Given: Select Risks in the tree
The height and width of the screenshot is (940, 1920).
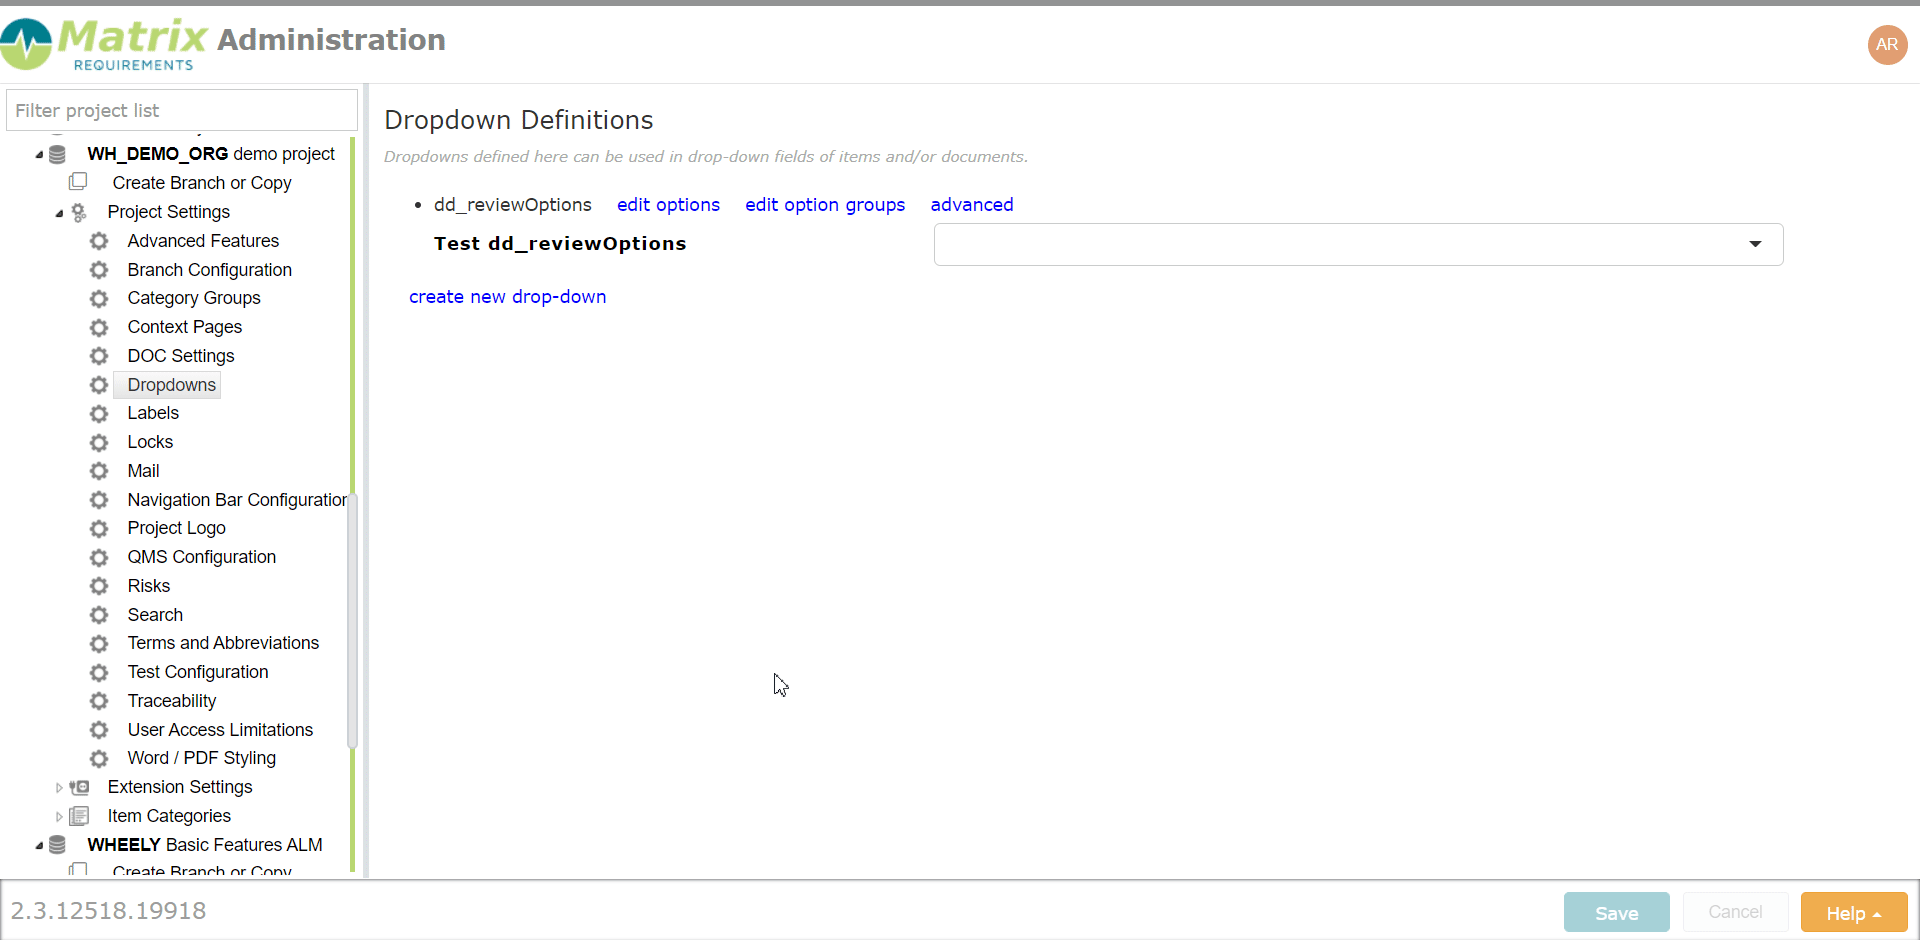Looking at the screenshot, I should pyautogui.click(x=148, y=586).
